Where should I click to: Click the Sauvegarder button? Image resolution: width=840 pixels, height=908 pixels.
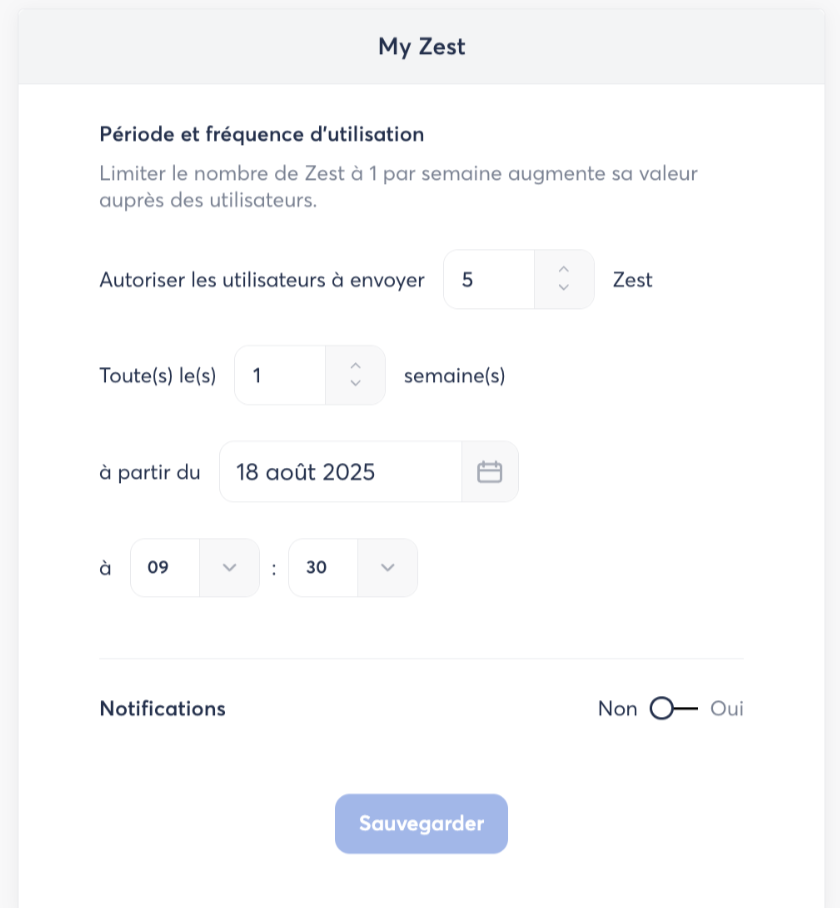pyautogui.click(x=421, y=824)
